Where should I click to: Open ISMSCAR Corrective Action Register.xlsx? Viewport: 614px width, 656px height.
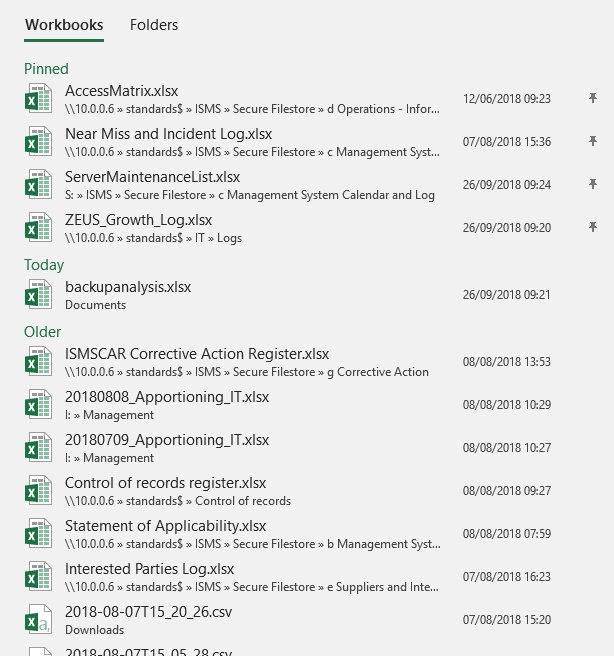click(197, 354)
